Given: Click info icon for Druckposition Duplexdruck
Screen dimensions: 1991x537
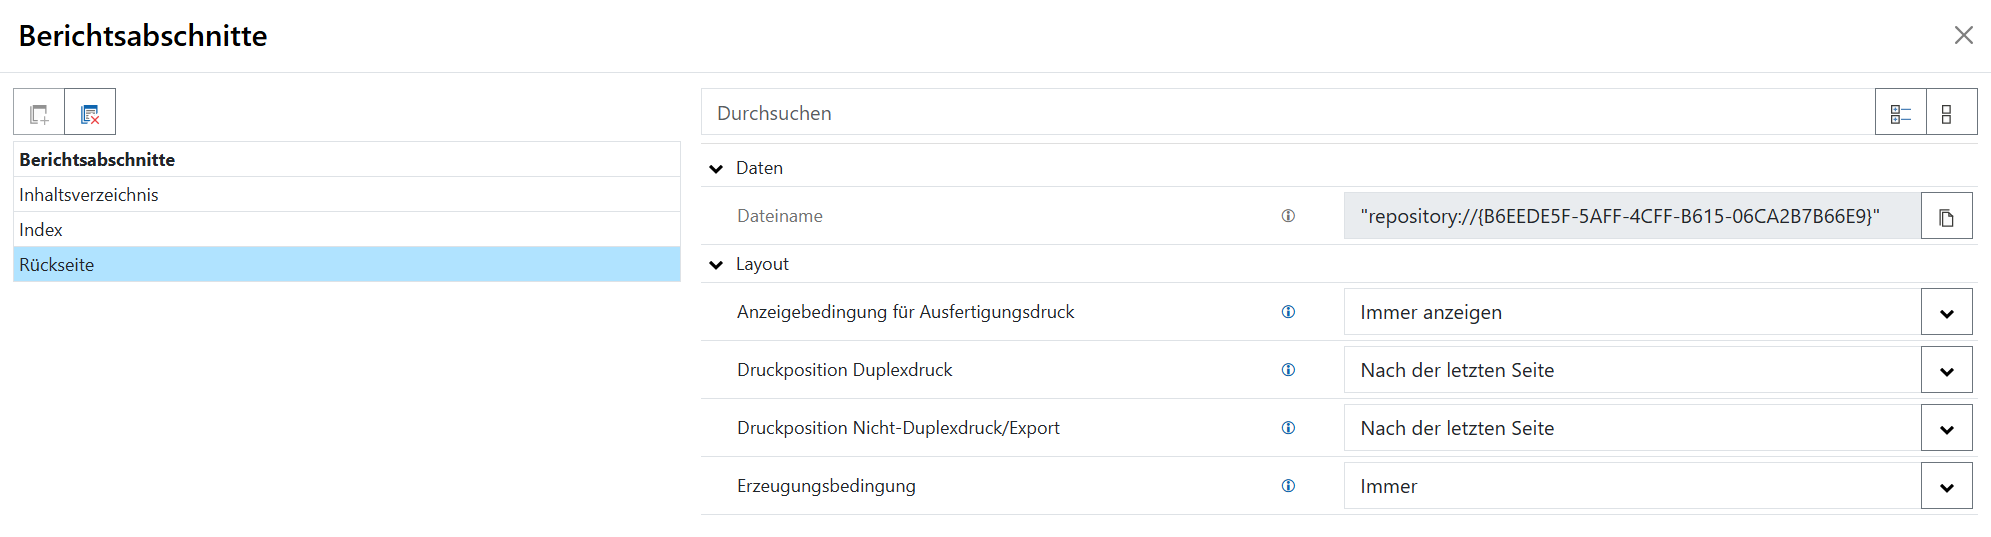Looking at the screenshot, I should [1288, 370].
